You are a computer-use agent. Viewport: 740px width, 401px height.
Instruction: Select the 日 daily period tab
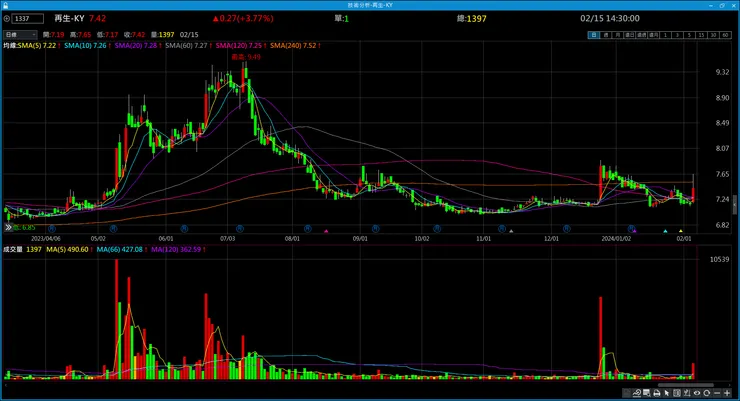(594, 35)
